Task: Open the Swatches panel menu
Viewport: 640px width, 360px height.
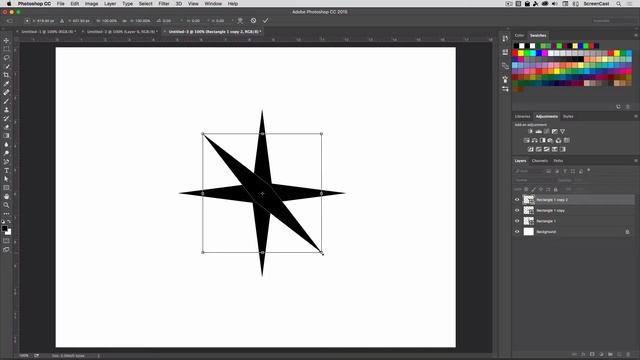Action: pyautogui.click(x=636, y=36)
